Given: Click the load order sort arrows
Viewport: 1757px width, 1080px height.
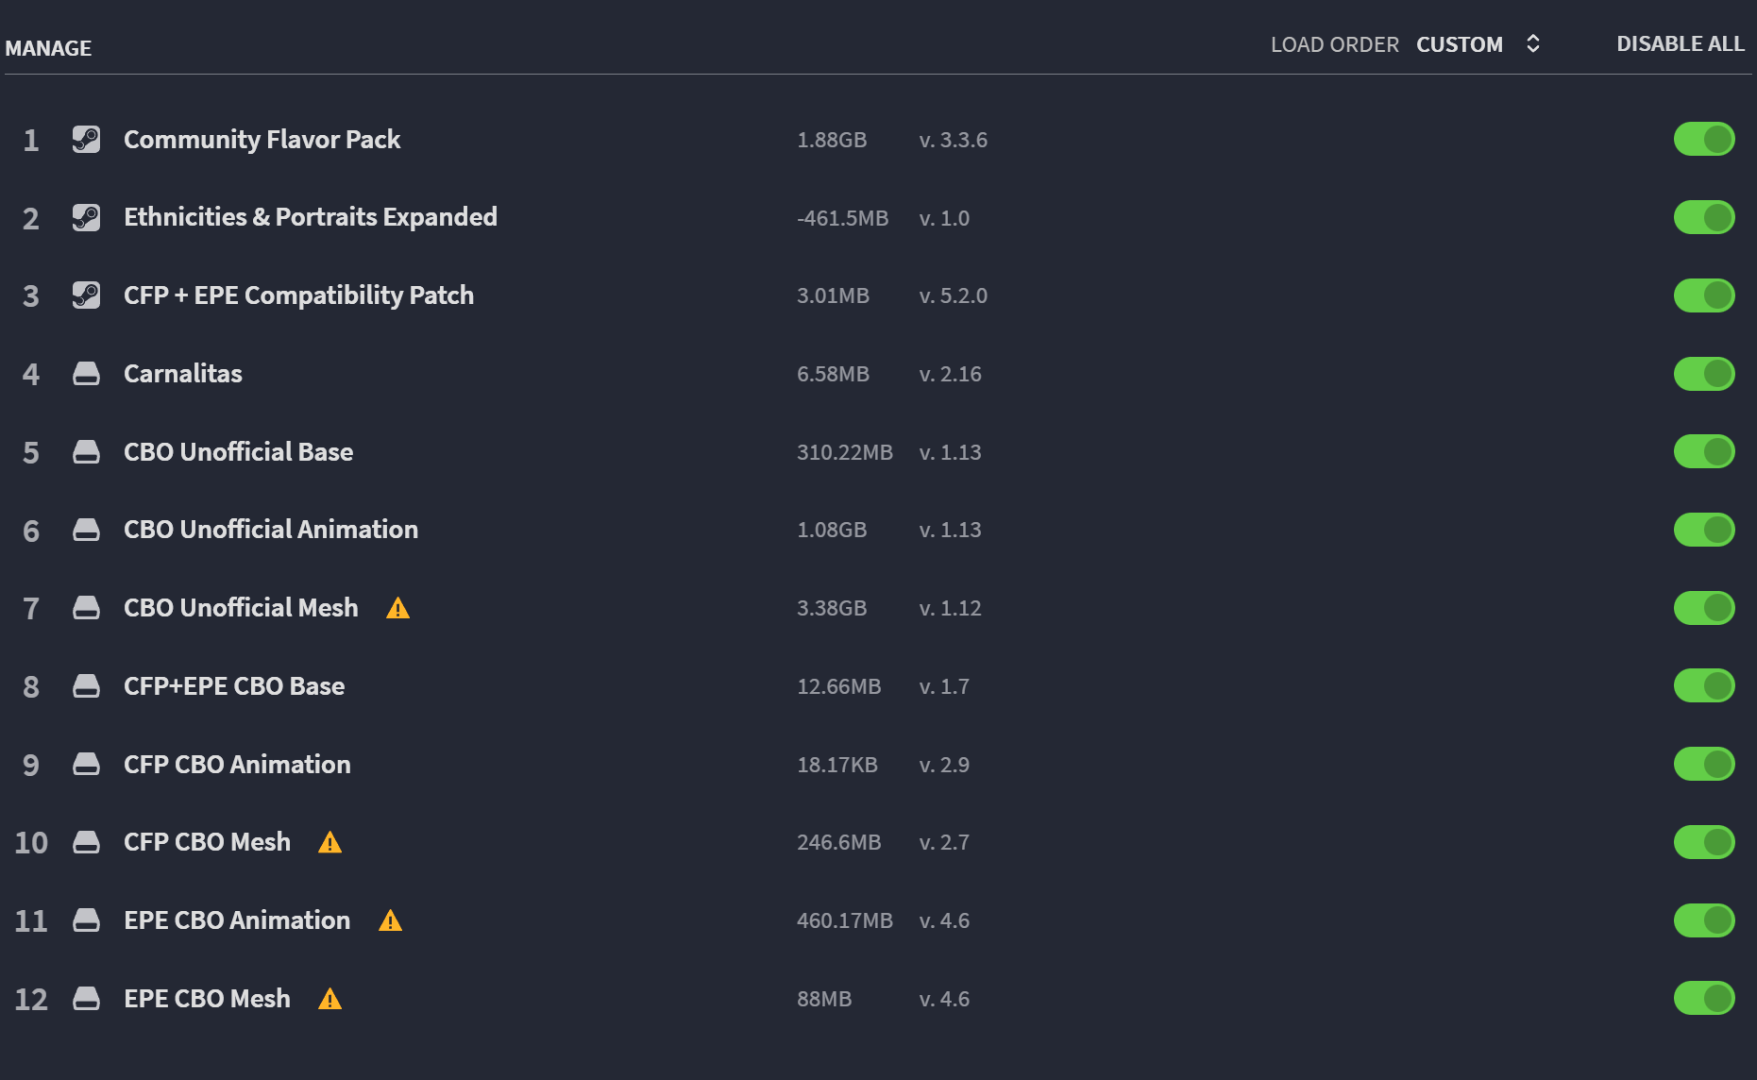Looking at the screenshot, I should (1533, 44).
